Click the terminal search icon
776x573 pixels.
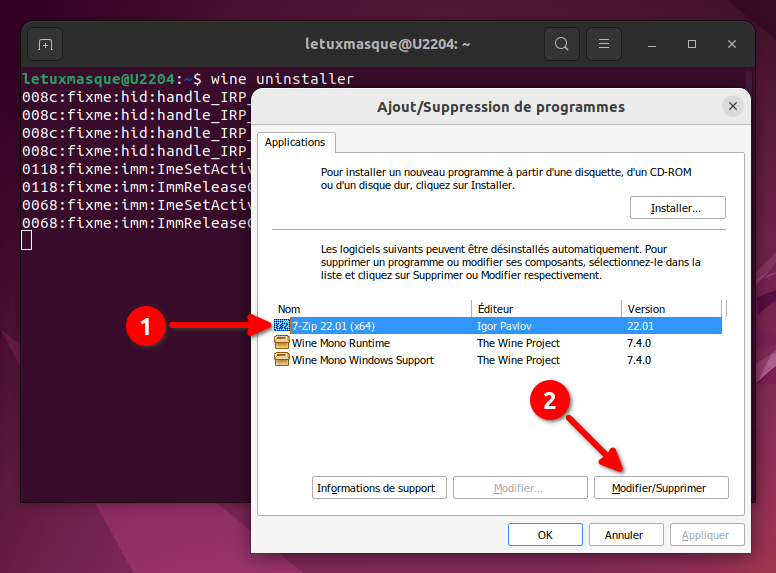(x=562, y=44)
